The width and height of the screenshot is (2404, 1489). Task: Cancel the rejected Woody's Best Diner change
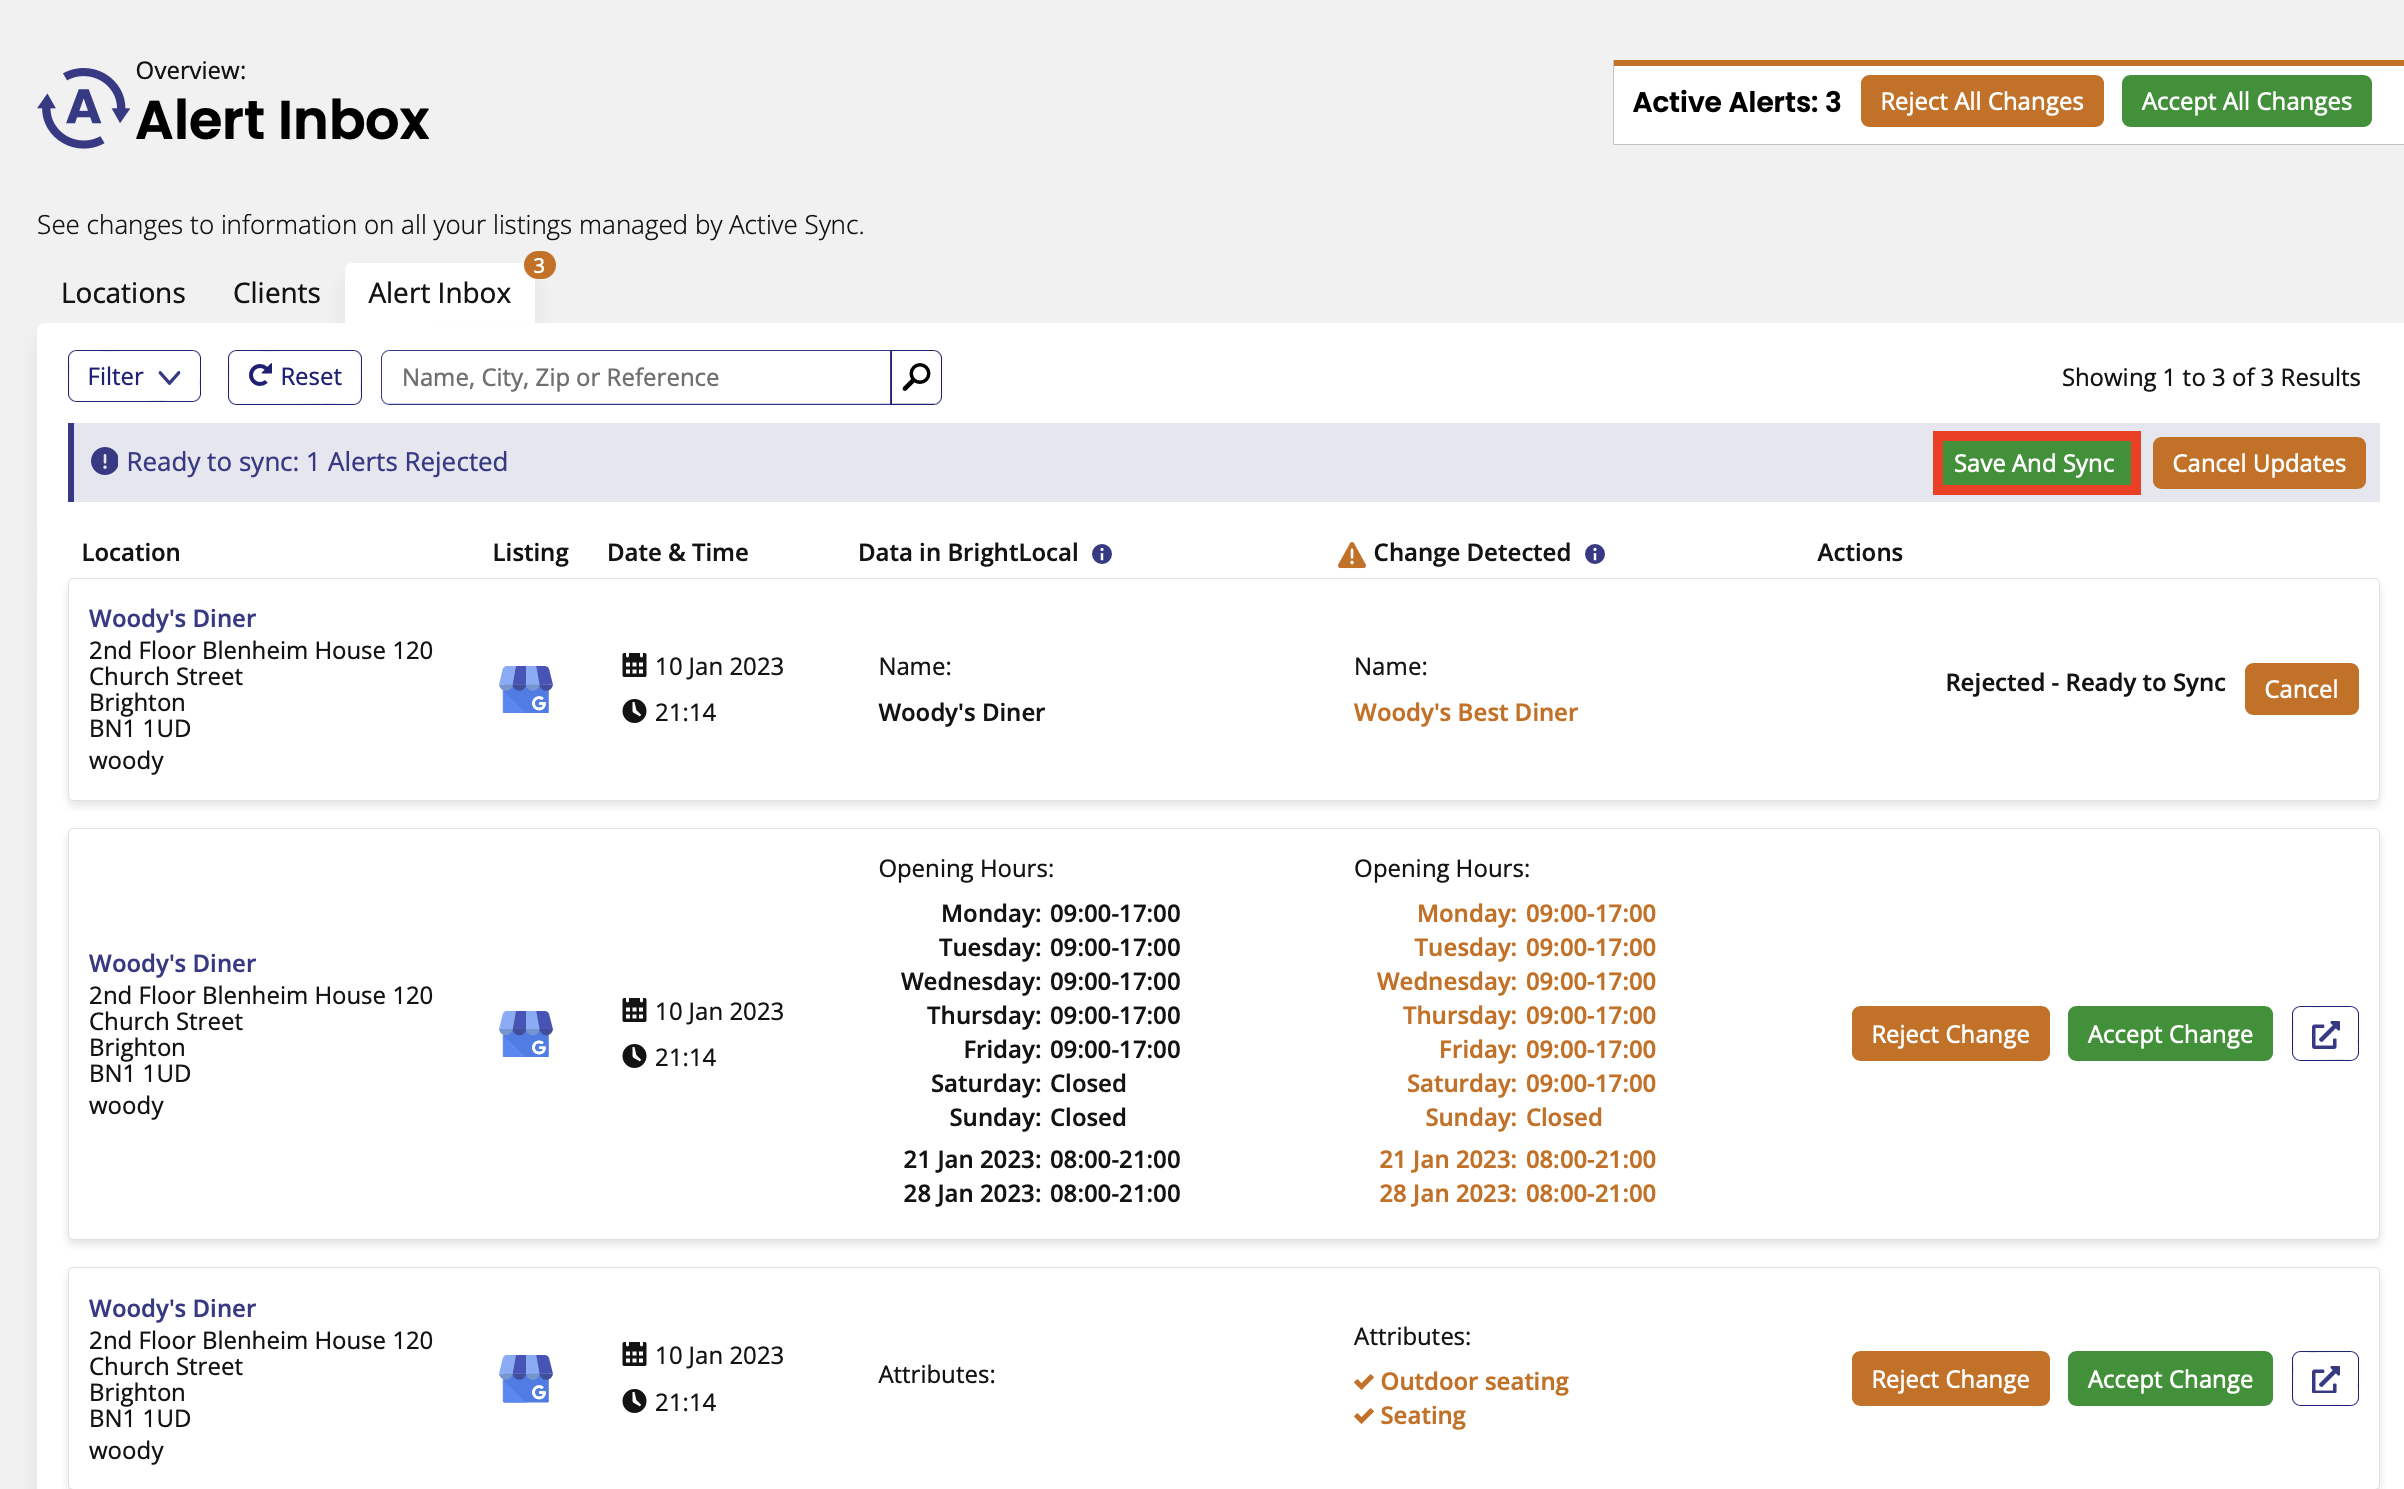tap(2301, 689)
